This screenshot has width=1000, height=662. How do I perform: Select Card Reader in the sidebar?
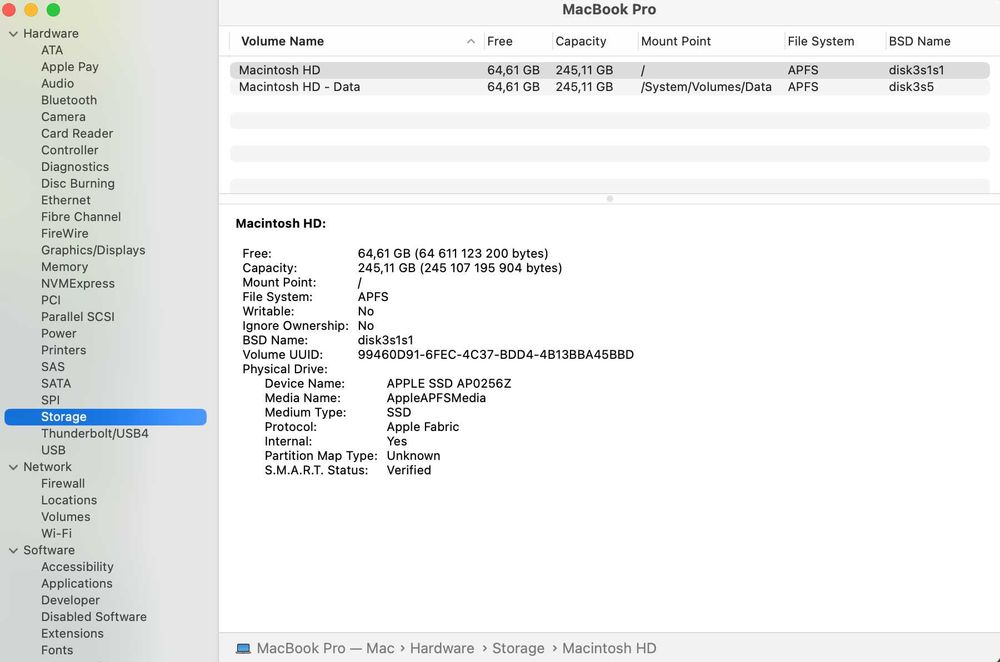(x=77, y=133)
